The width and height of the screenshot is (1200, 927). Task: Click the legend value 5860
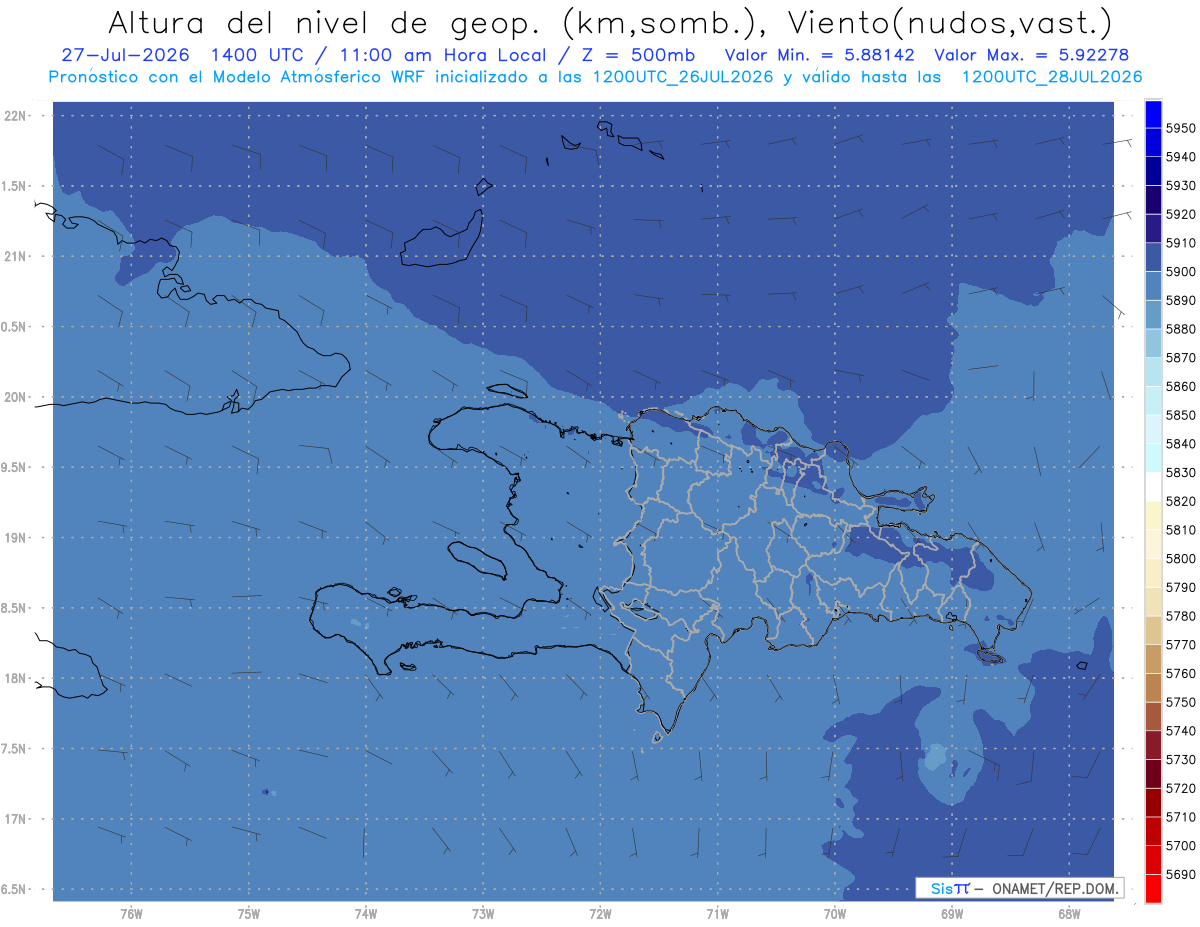[x=1179, y=386]
